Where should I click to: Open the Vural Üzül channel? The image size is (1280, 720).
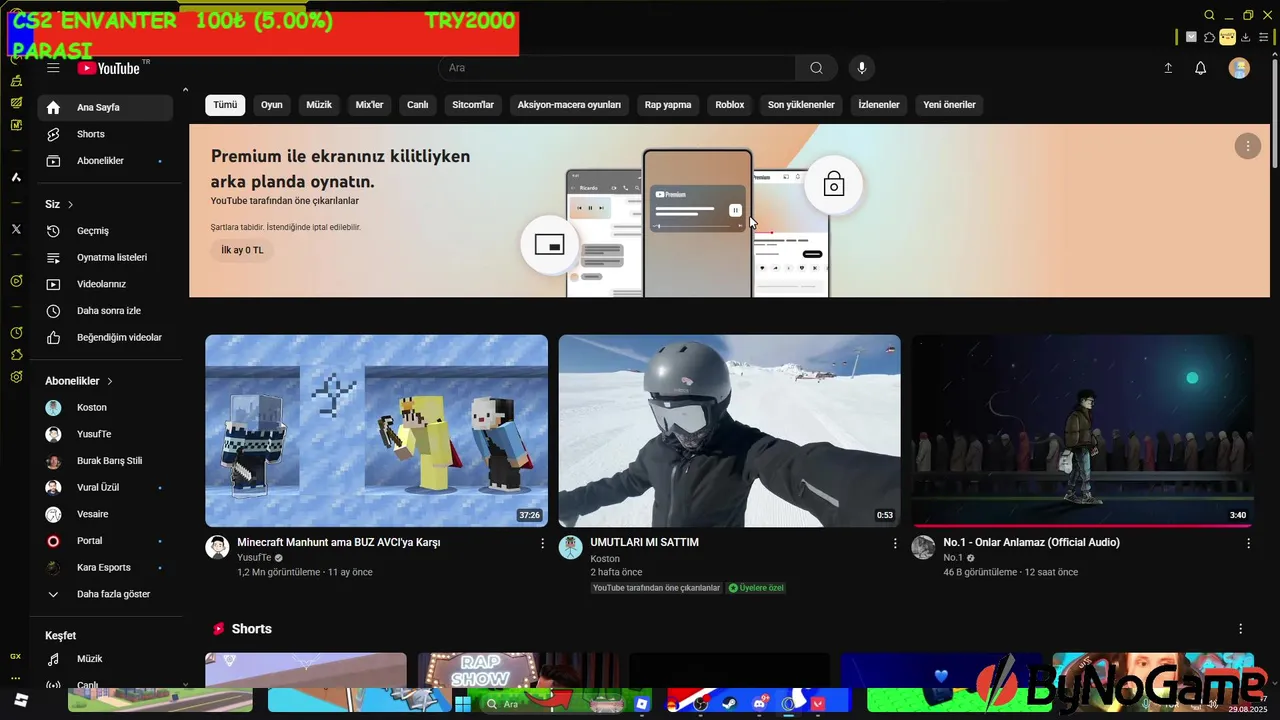[x=105, y=488]
